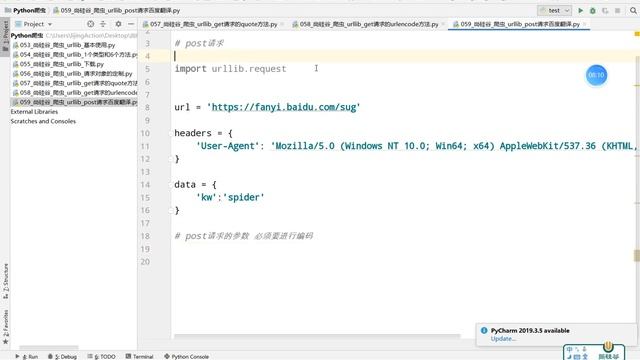640x360 pixels.
Task: Close the 059 post editor tab
Action: pos(584,24)
